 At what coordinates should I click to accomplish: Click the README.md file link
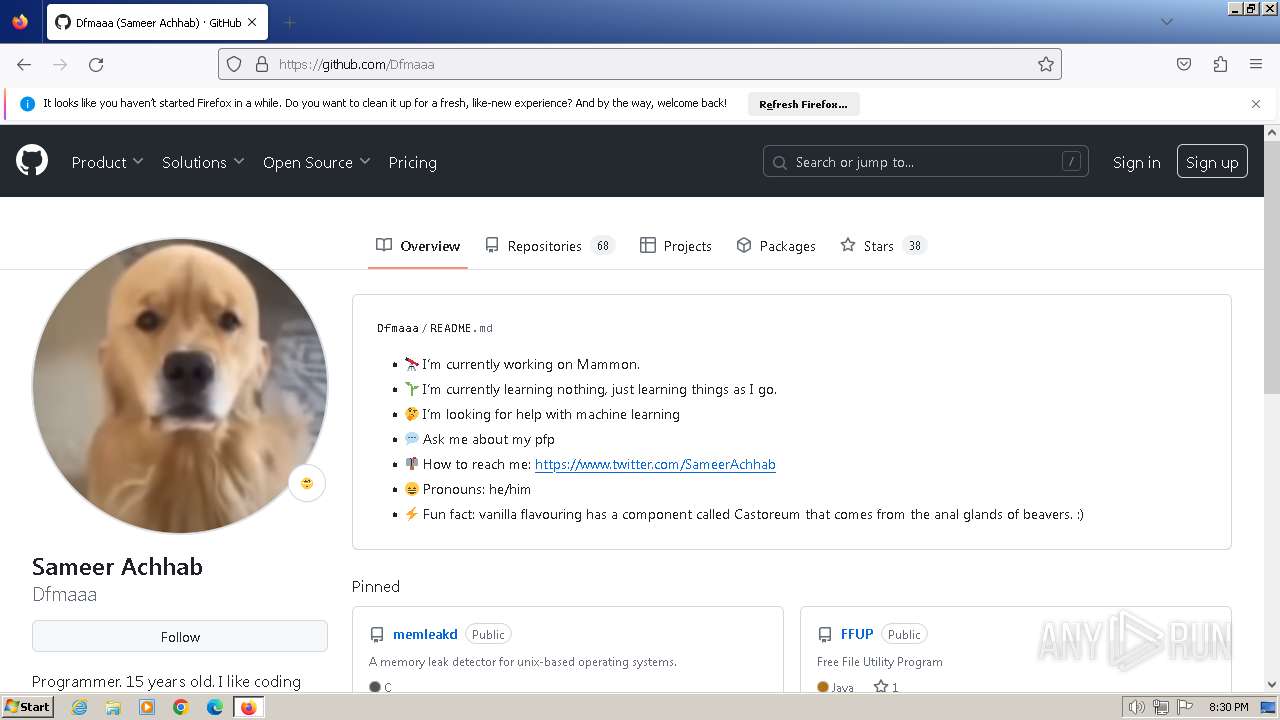(461, 328)
